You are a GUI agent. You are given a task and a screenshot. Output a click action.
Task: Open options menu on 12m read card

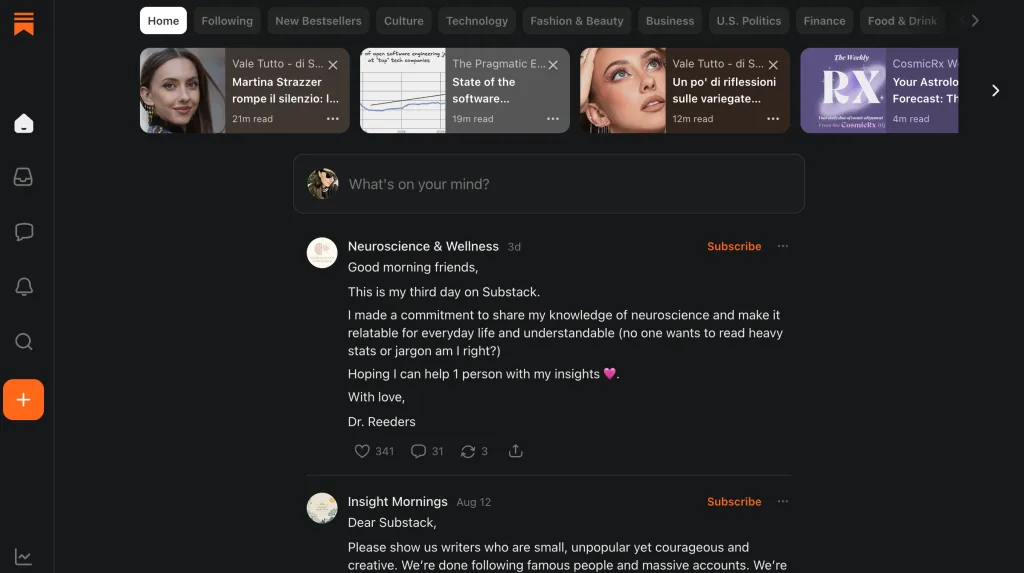point(773,119)
